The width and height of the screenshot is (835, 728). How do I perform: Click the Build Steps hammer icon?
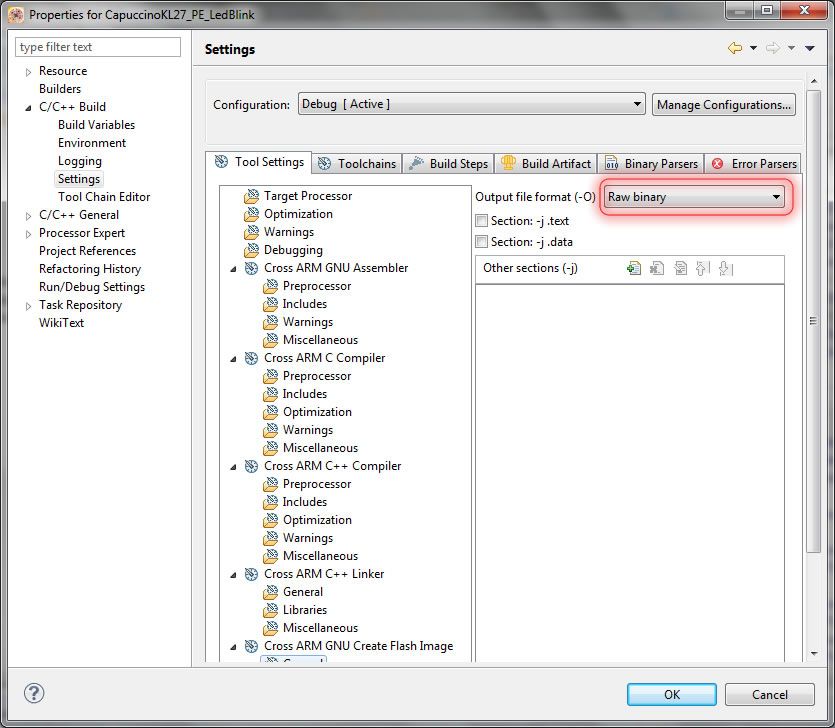[416, 163]
